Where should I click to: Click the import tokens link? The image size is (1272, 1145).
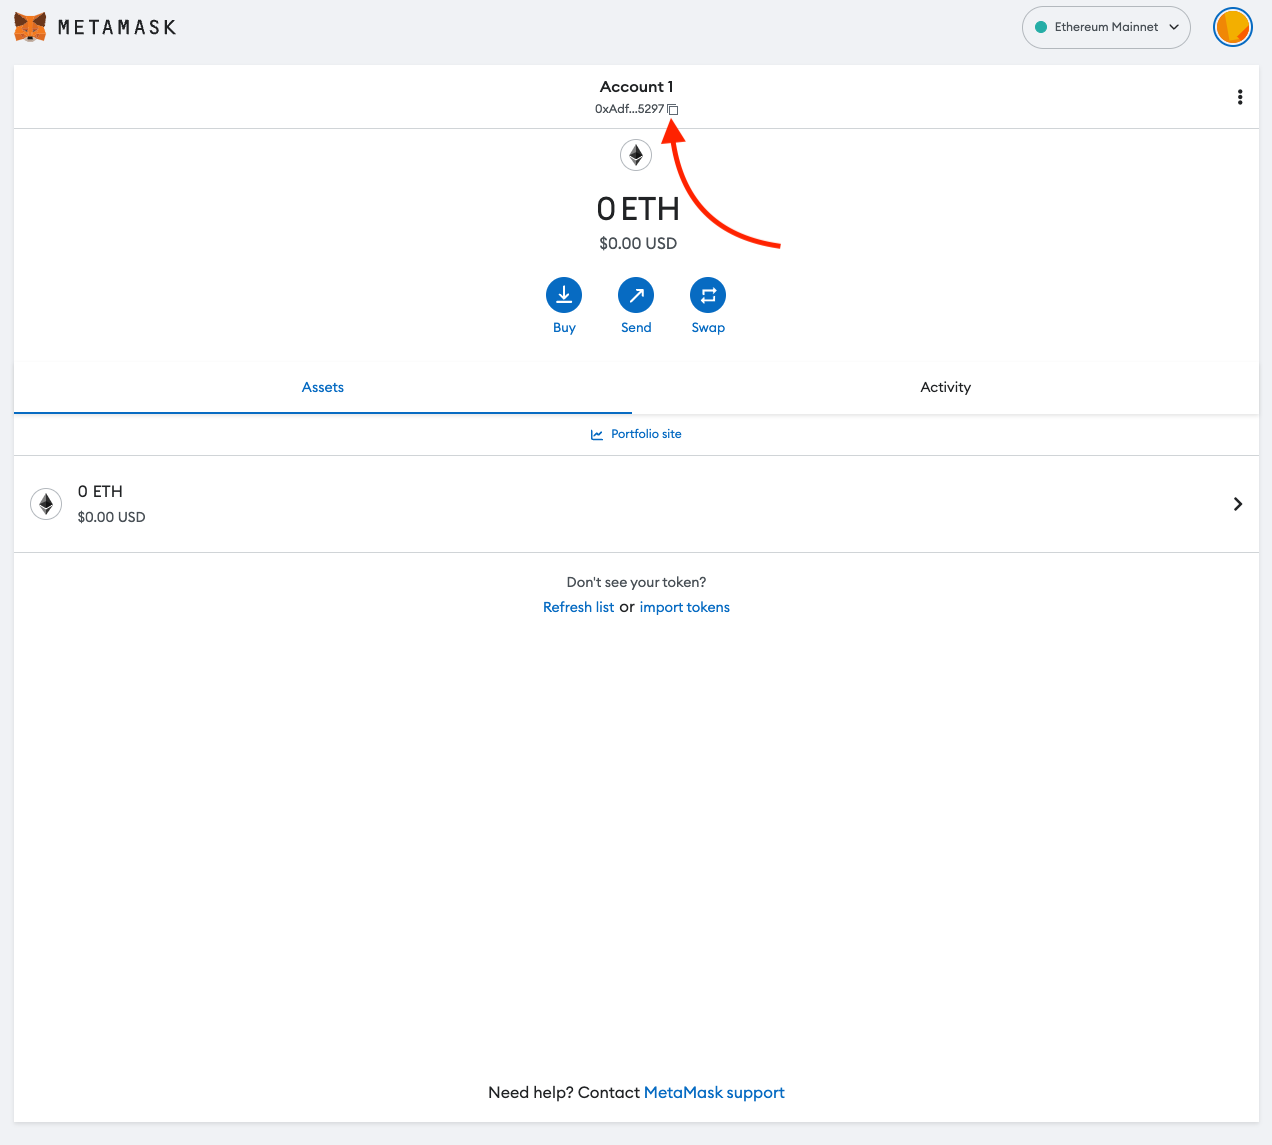[x=685, y=607]
